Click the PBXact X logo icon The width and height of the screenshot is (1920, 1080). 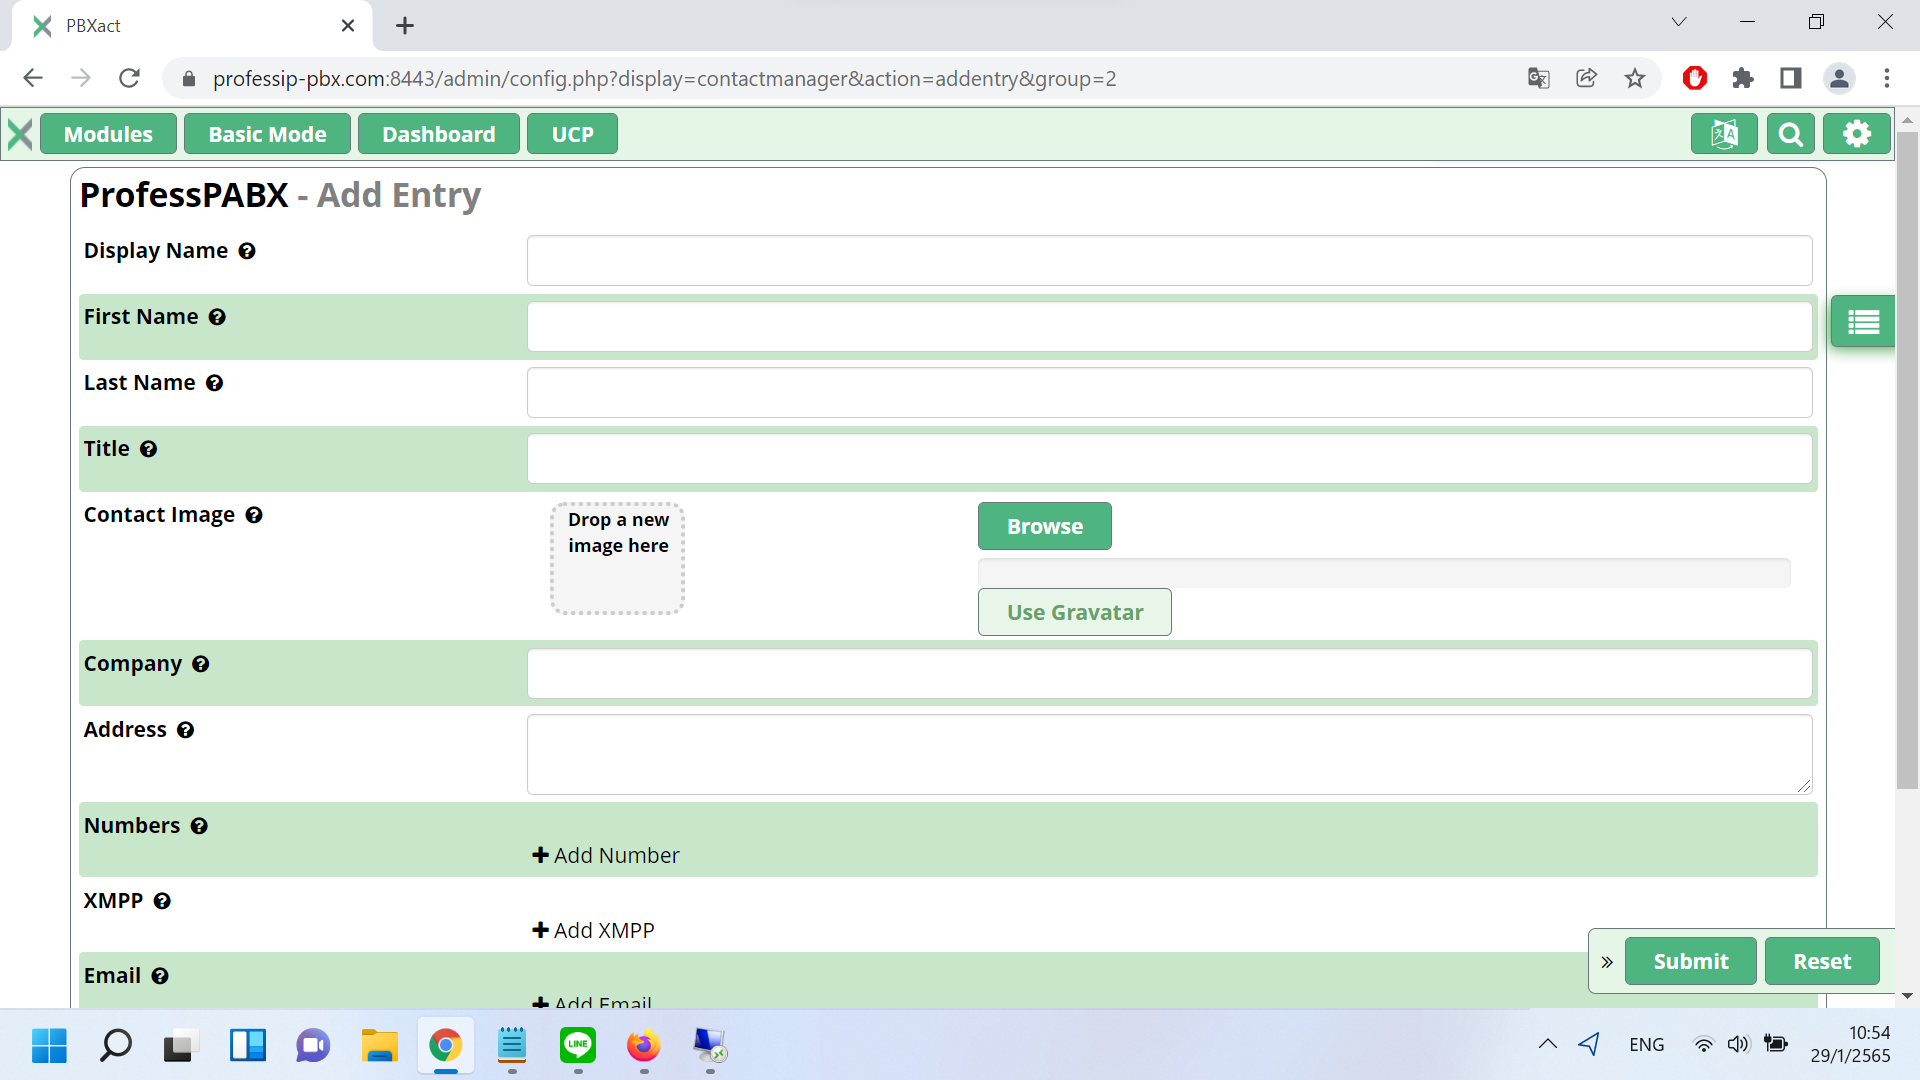pyautogui.click(x=20, y=134)
